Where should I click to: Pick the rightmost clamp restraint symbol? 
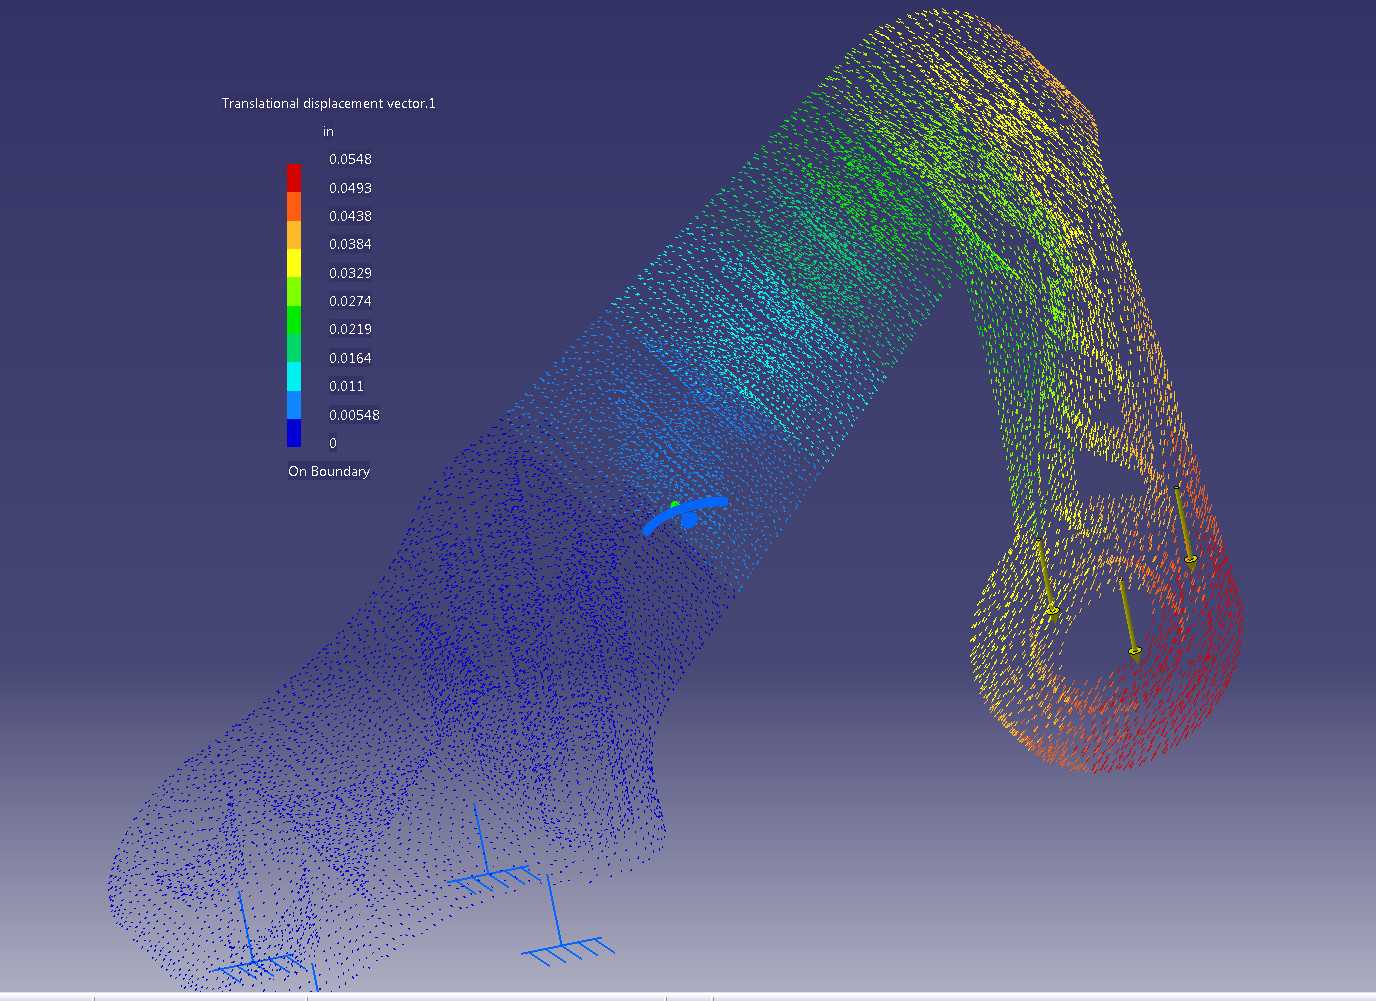[566, 923]
